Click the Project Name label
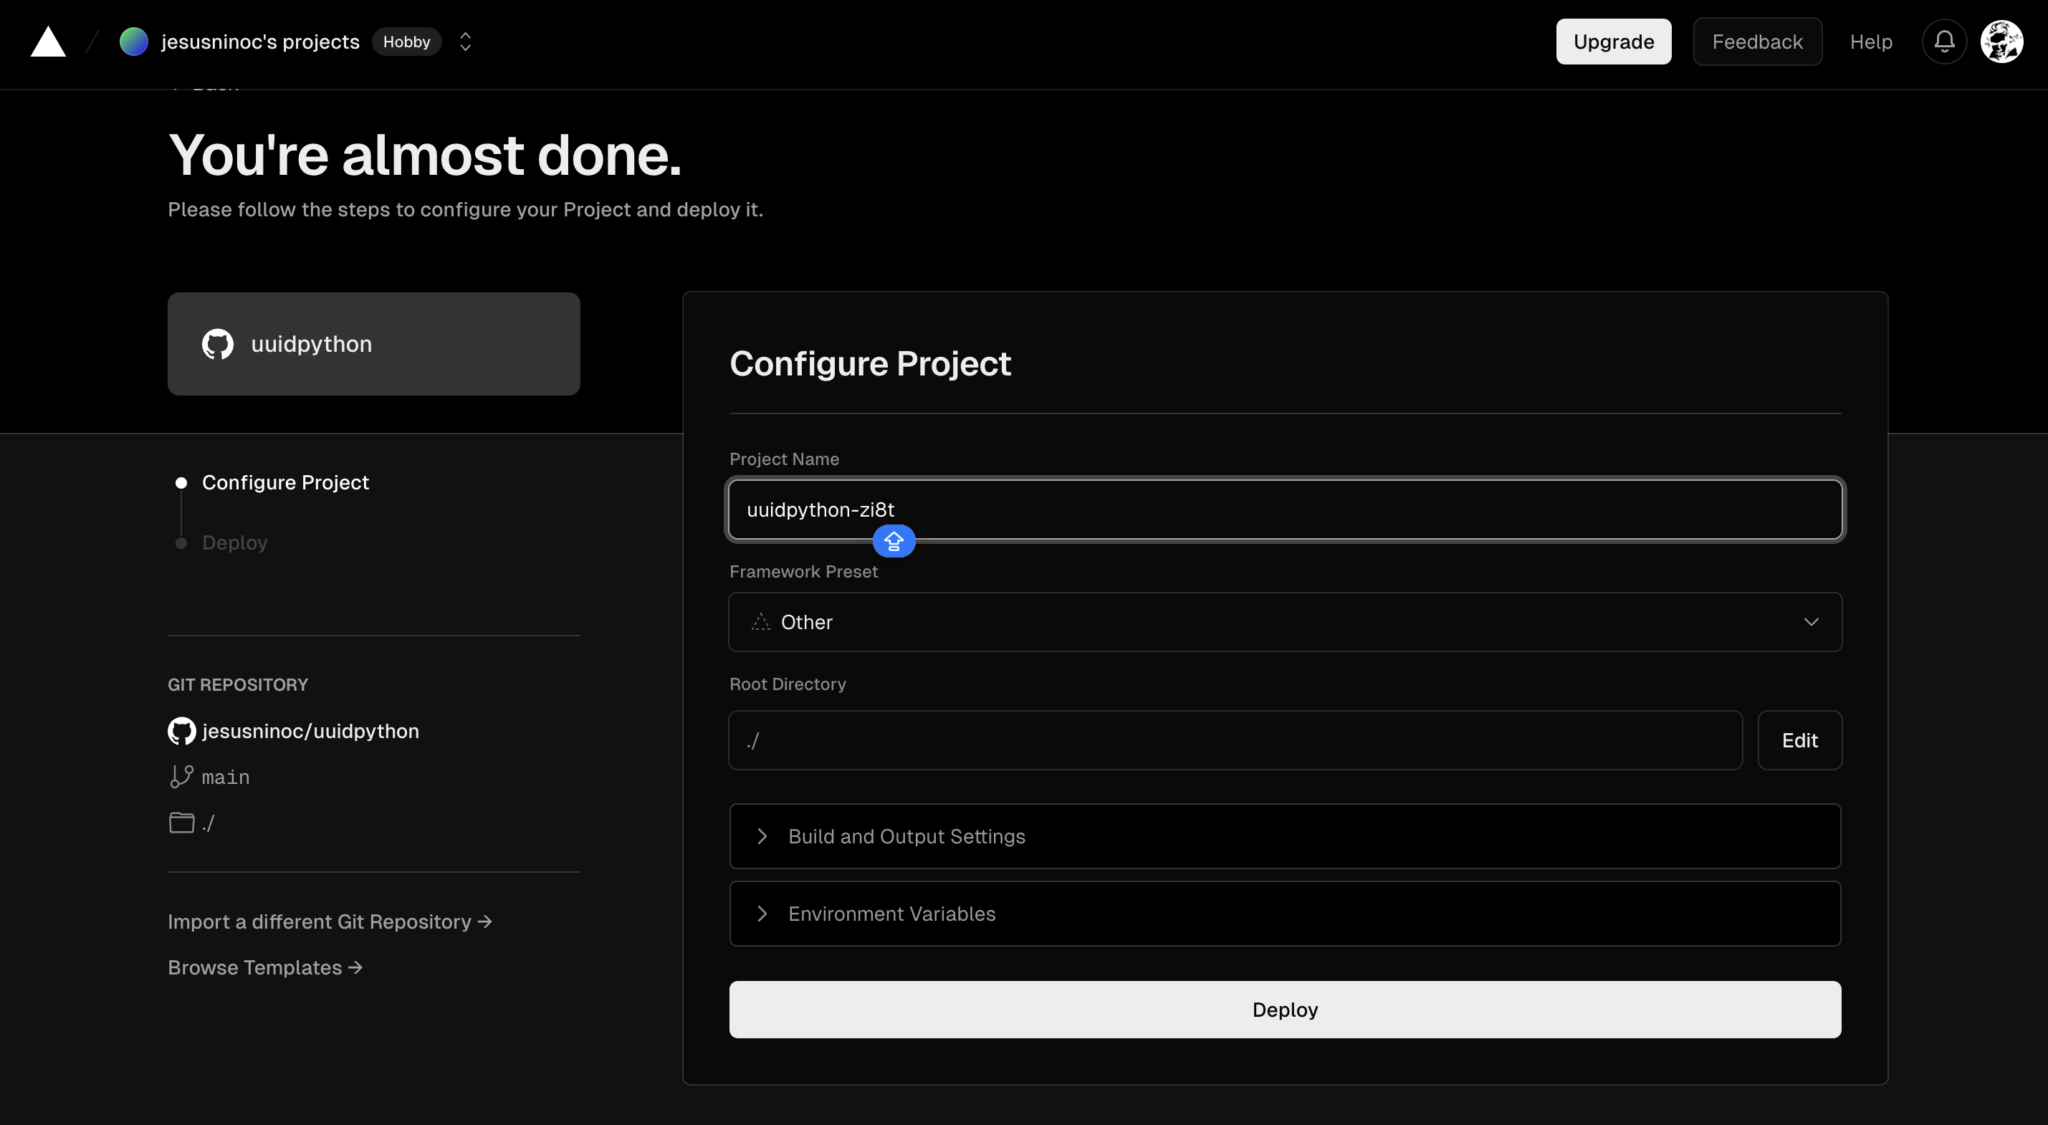This screenshot has width=2048, height=1125. pos(784,459)
